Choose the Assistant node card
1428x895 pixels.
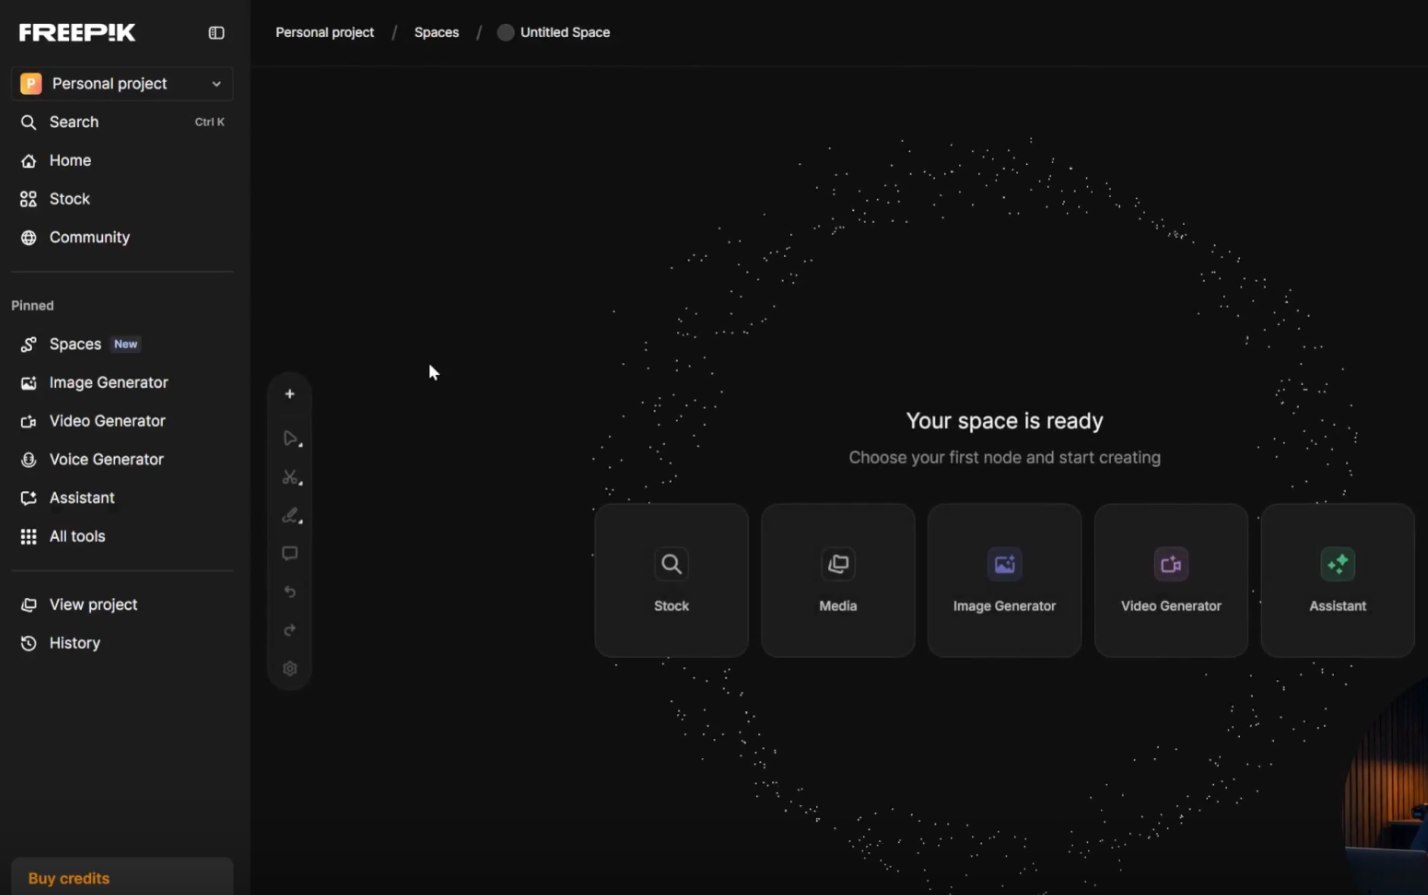(1337, 581)
